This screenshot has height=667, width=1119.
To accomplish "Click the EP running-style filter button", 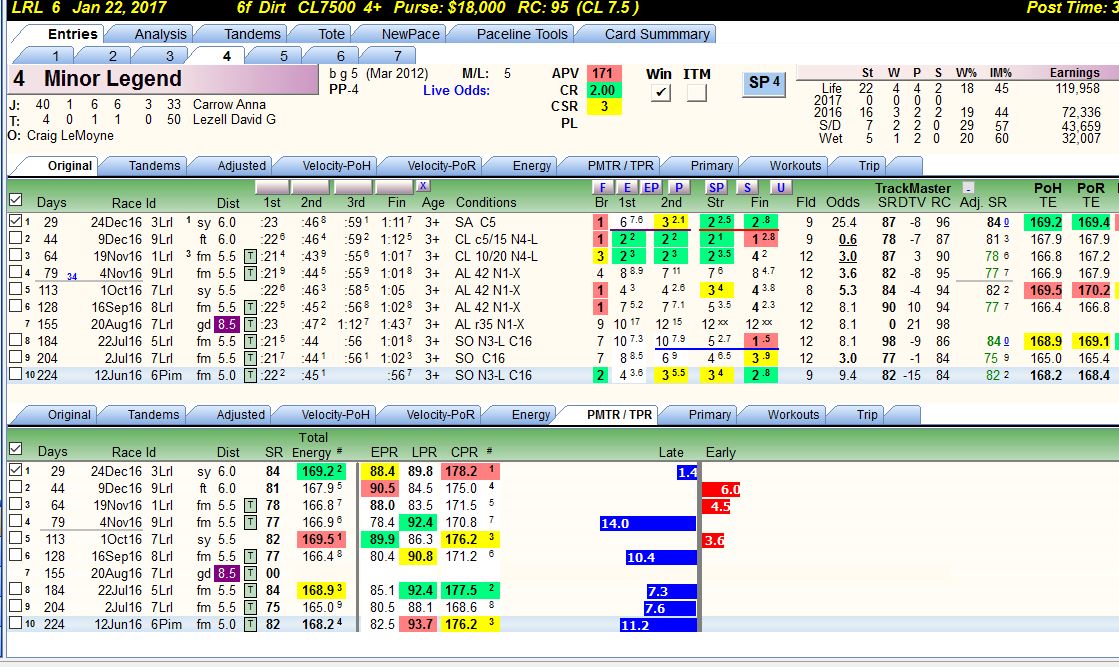I will coord(651,187).
